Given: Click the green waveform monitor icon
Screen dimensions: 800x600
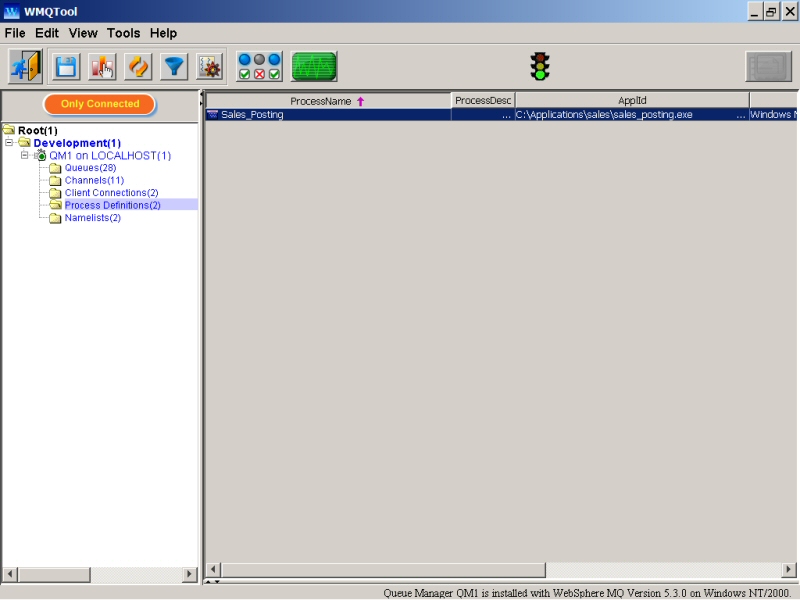Looking at the screenshot, I should 314,67.
